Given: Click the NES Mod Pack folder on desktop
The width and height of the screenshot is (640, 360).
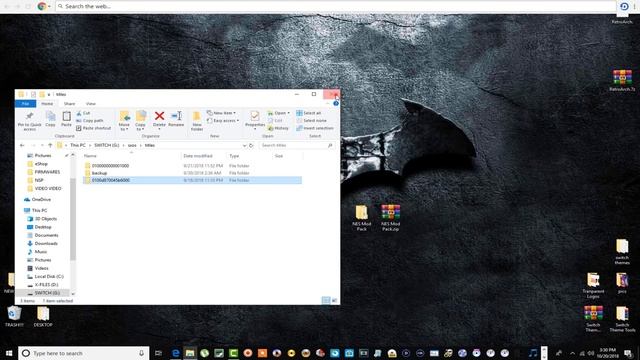Looking at the screenshot, I should 362,218.
